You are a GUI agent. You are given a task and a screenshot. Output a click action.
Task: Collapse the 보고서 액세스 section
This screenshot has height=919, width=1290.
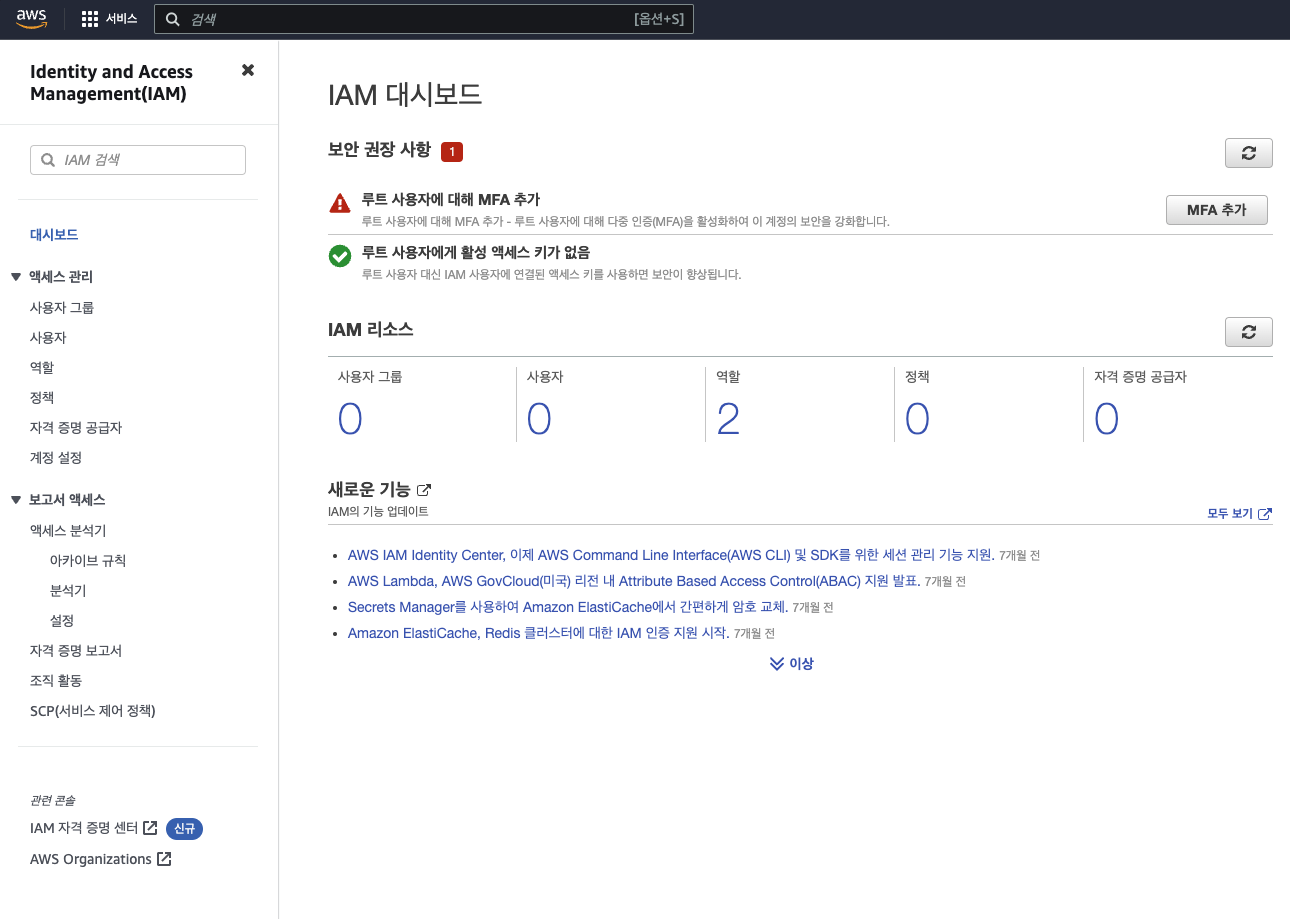[16, 500]
